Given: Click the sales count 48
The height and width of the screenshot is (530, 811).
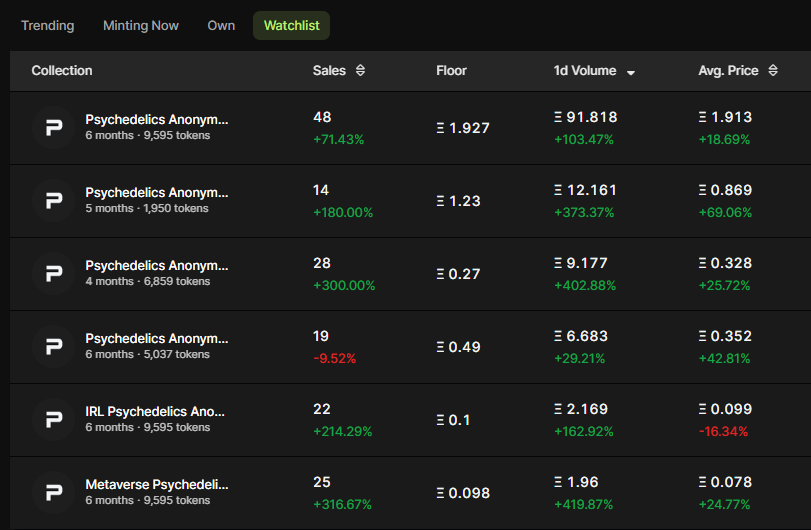Looking at the screenshot, I should [x=322, y=117].
